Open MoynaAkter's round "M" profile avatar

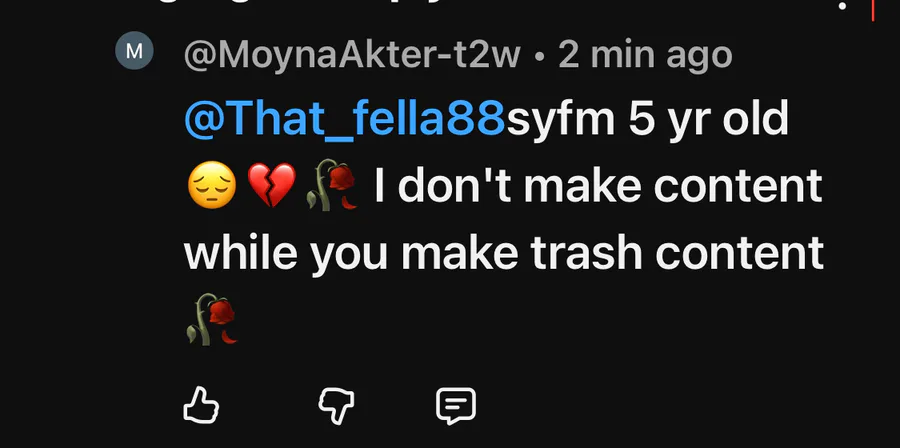135,51
